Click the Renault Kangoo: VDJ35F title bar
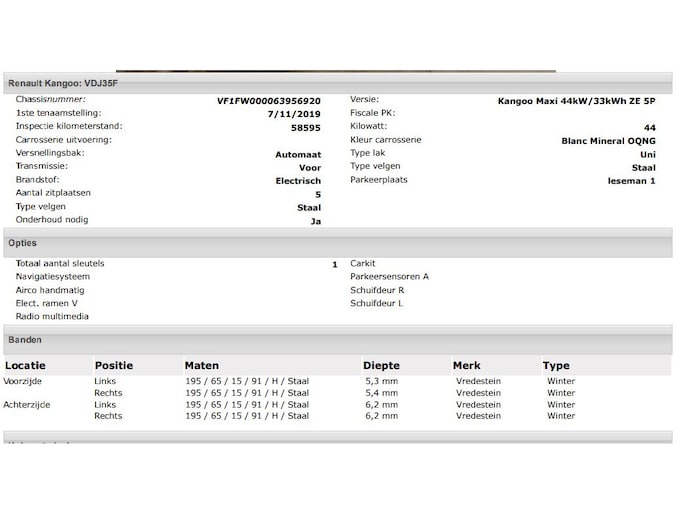685x513 pixels. click(x=62, y=83)
